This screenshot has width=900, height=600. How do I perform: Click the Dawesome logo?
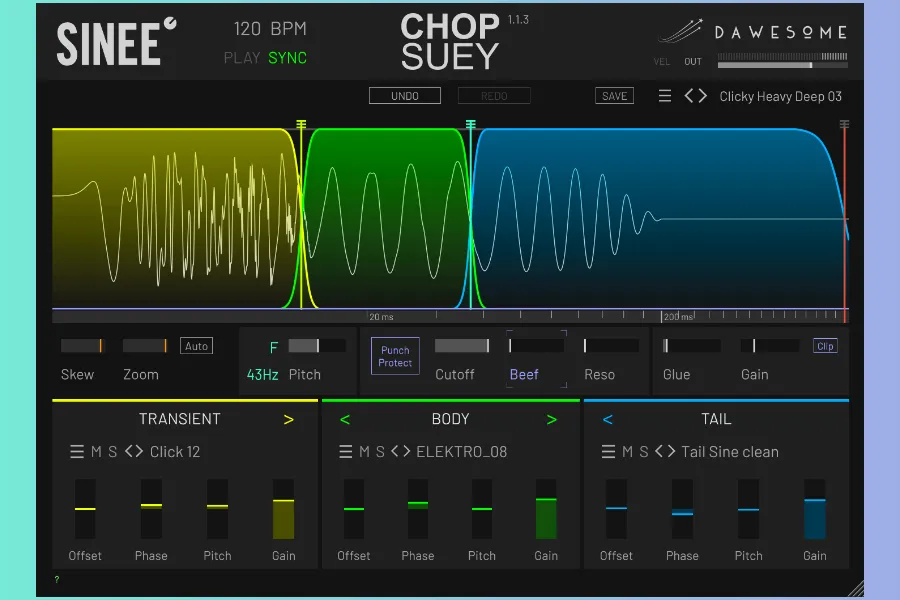click(x=752, y=32)
